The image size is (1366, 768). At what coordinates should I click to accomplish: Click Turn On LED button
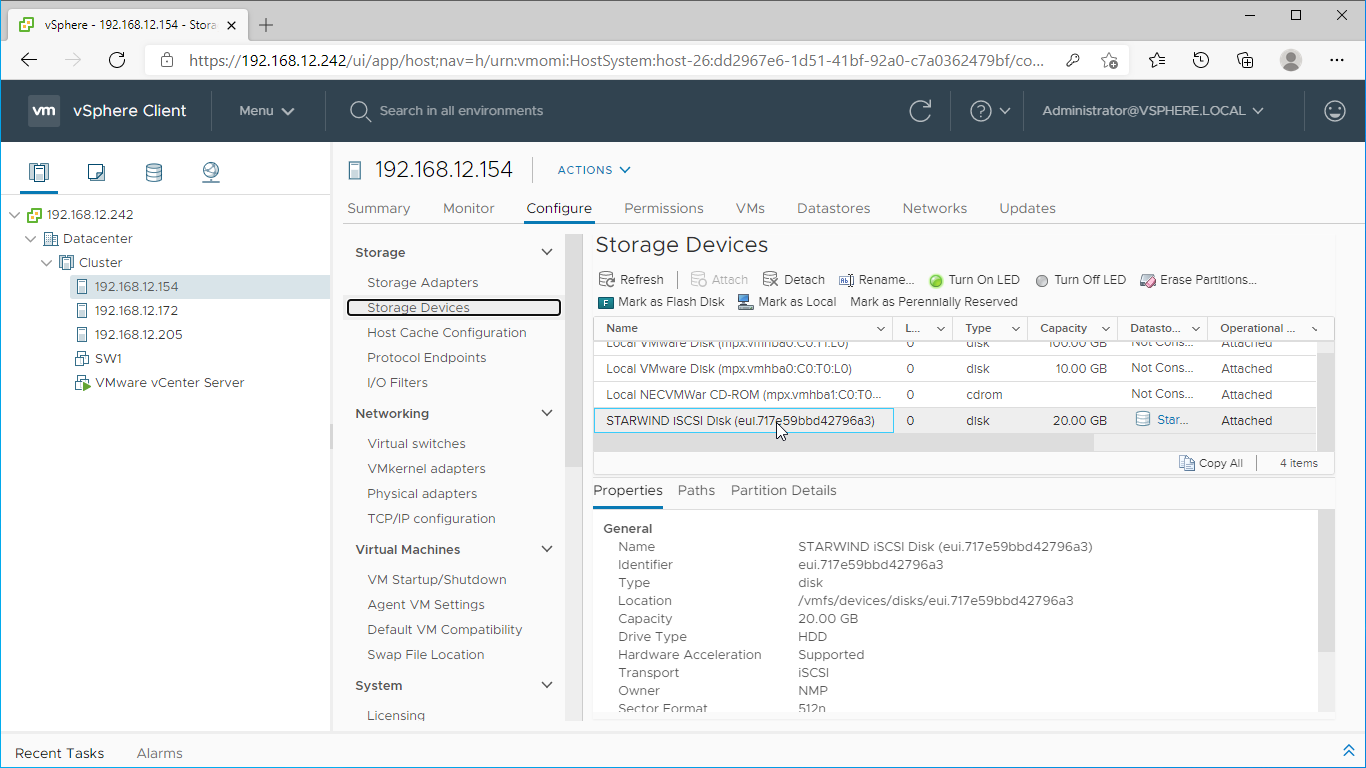[x=975, y=280]
